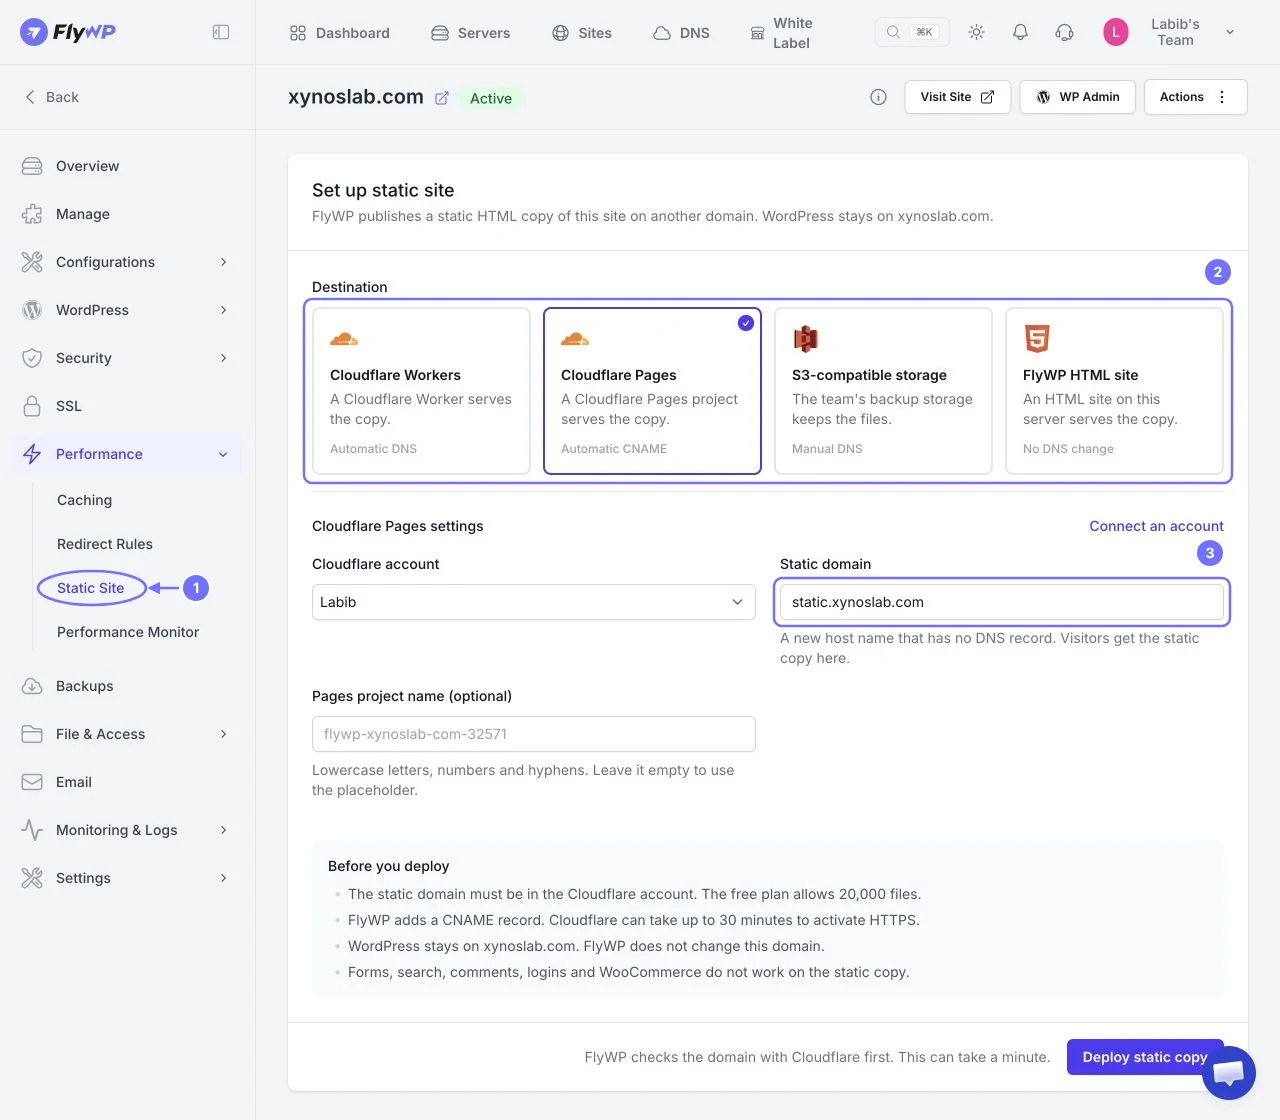
Task: Collapse the sidebar panel icon
Action: tap(221, 32)
